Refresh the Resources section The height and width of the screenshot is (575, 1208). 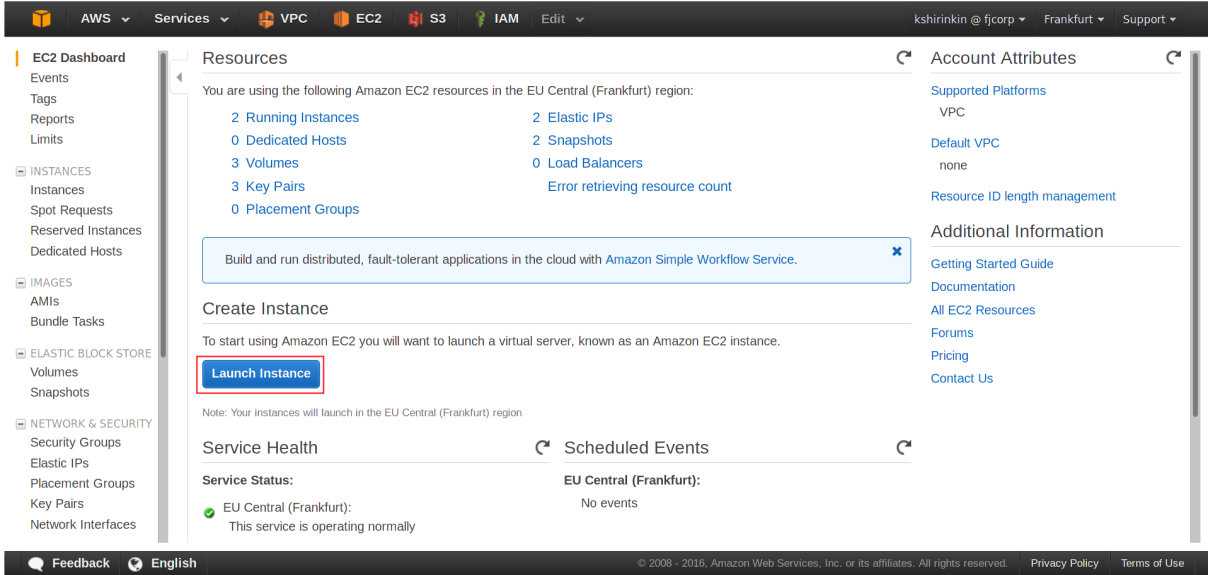(904, 58)
